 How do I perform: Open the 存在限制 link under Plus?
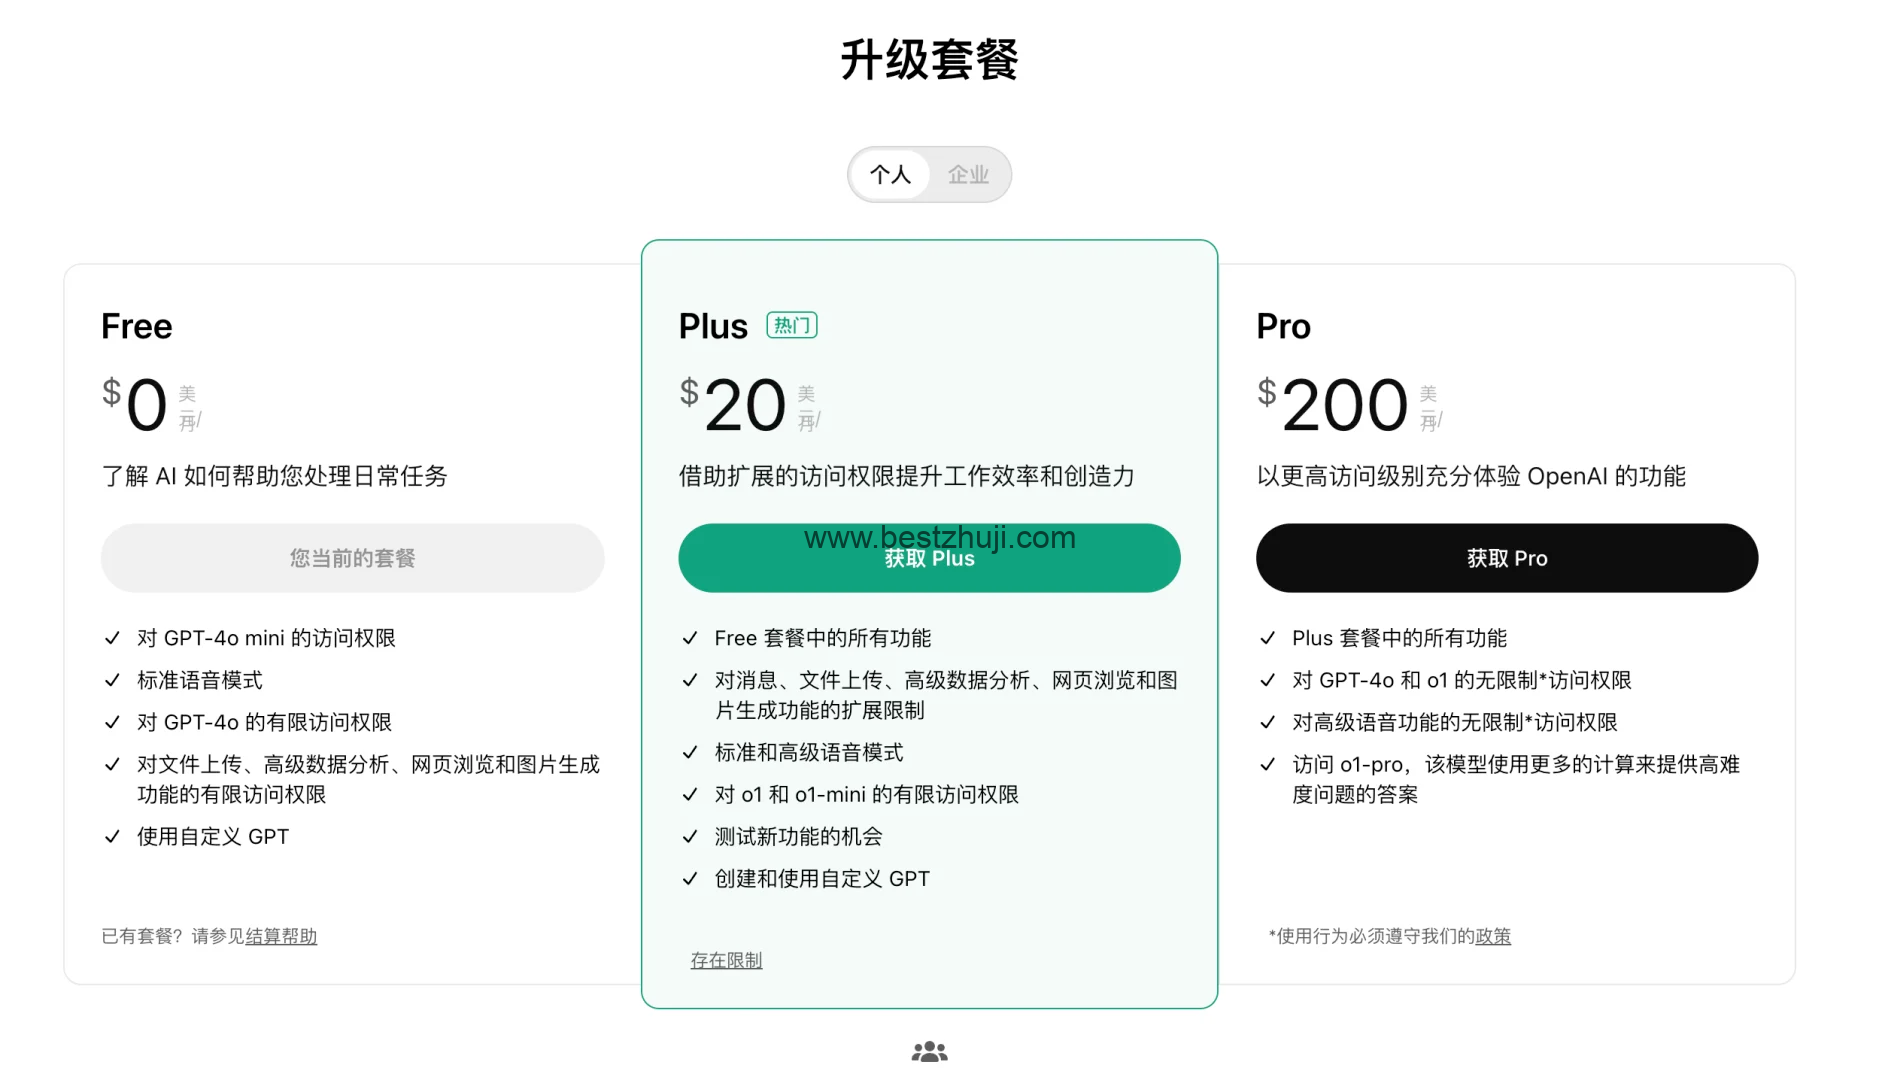coord(725,960)
